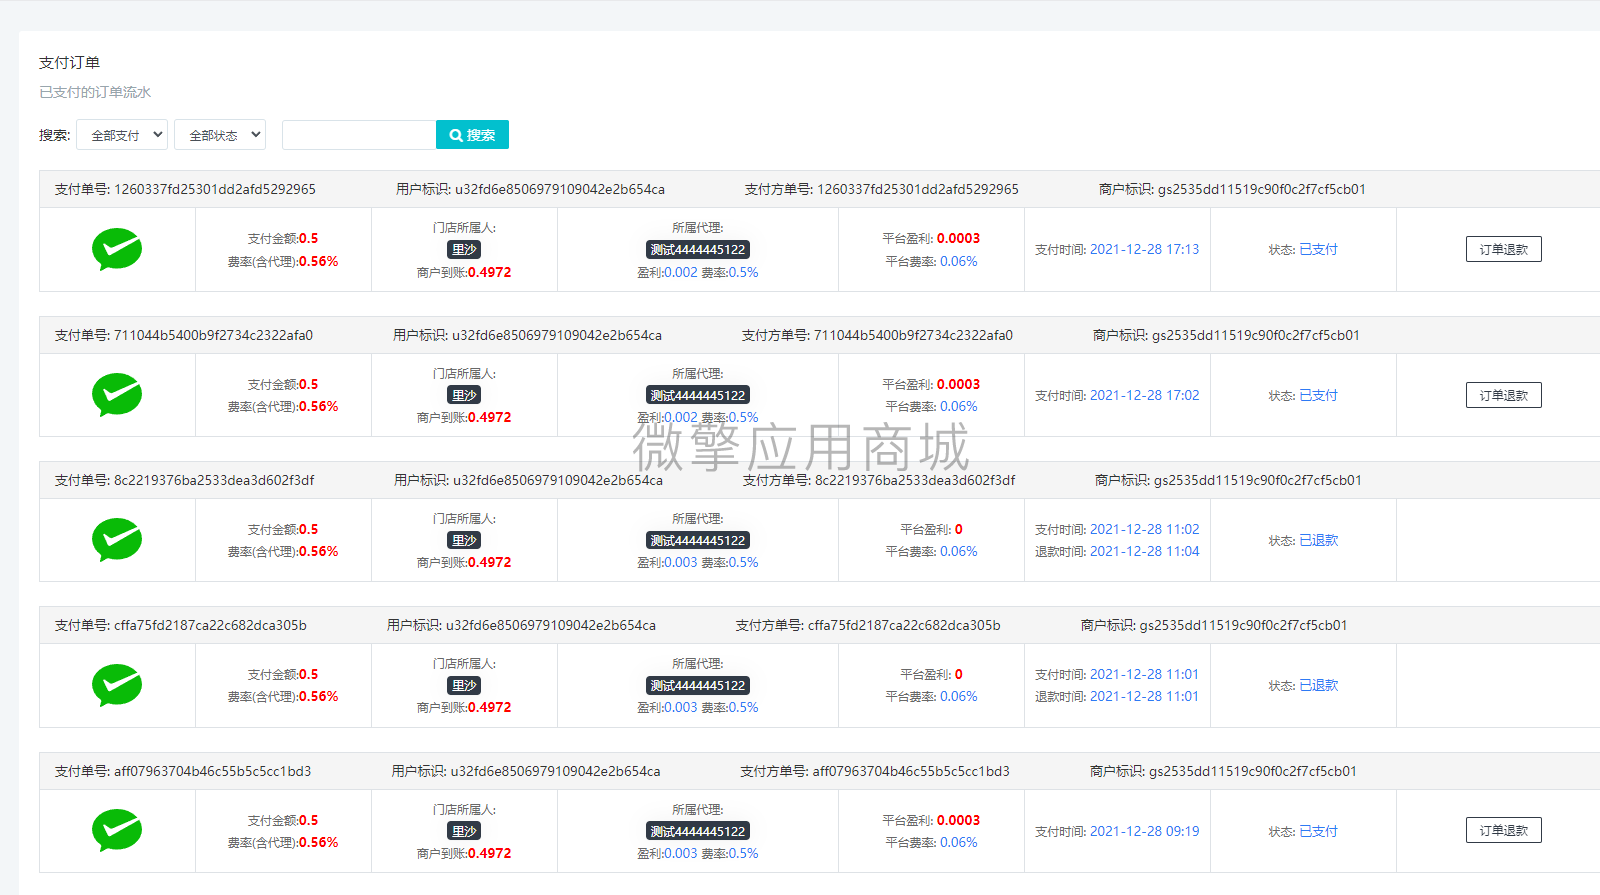Viewport: 1600px width, 895px height.
Task: Click 商户到账 0.4972 in the 09:19 order
Action: point(464,853)
